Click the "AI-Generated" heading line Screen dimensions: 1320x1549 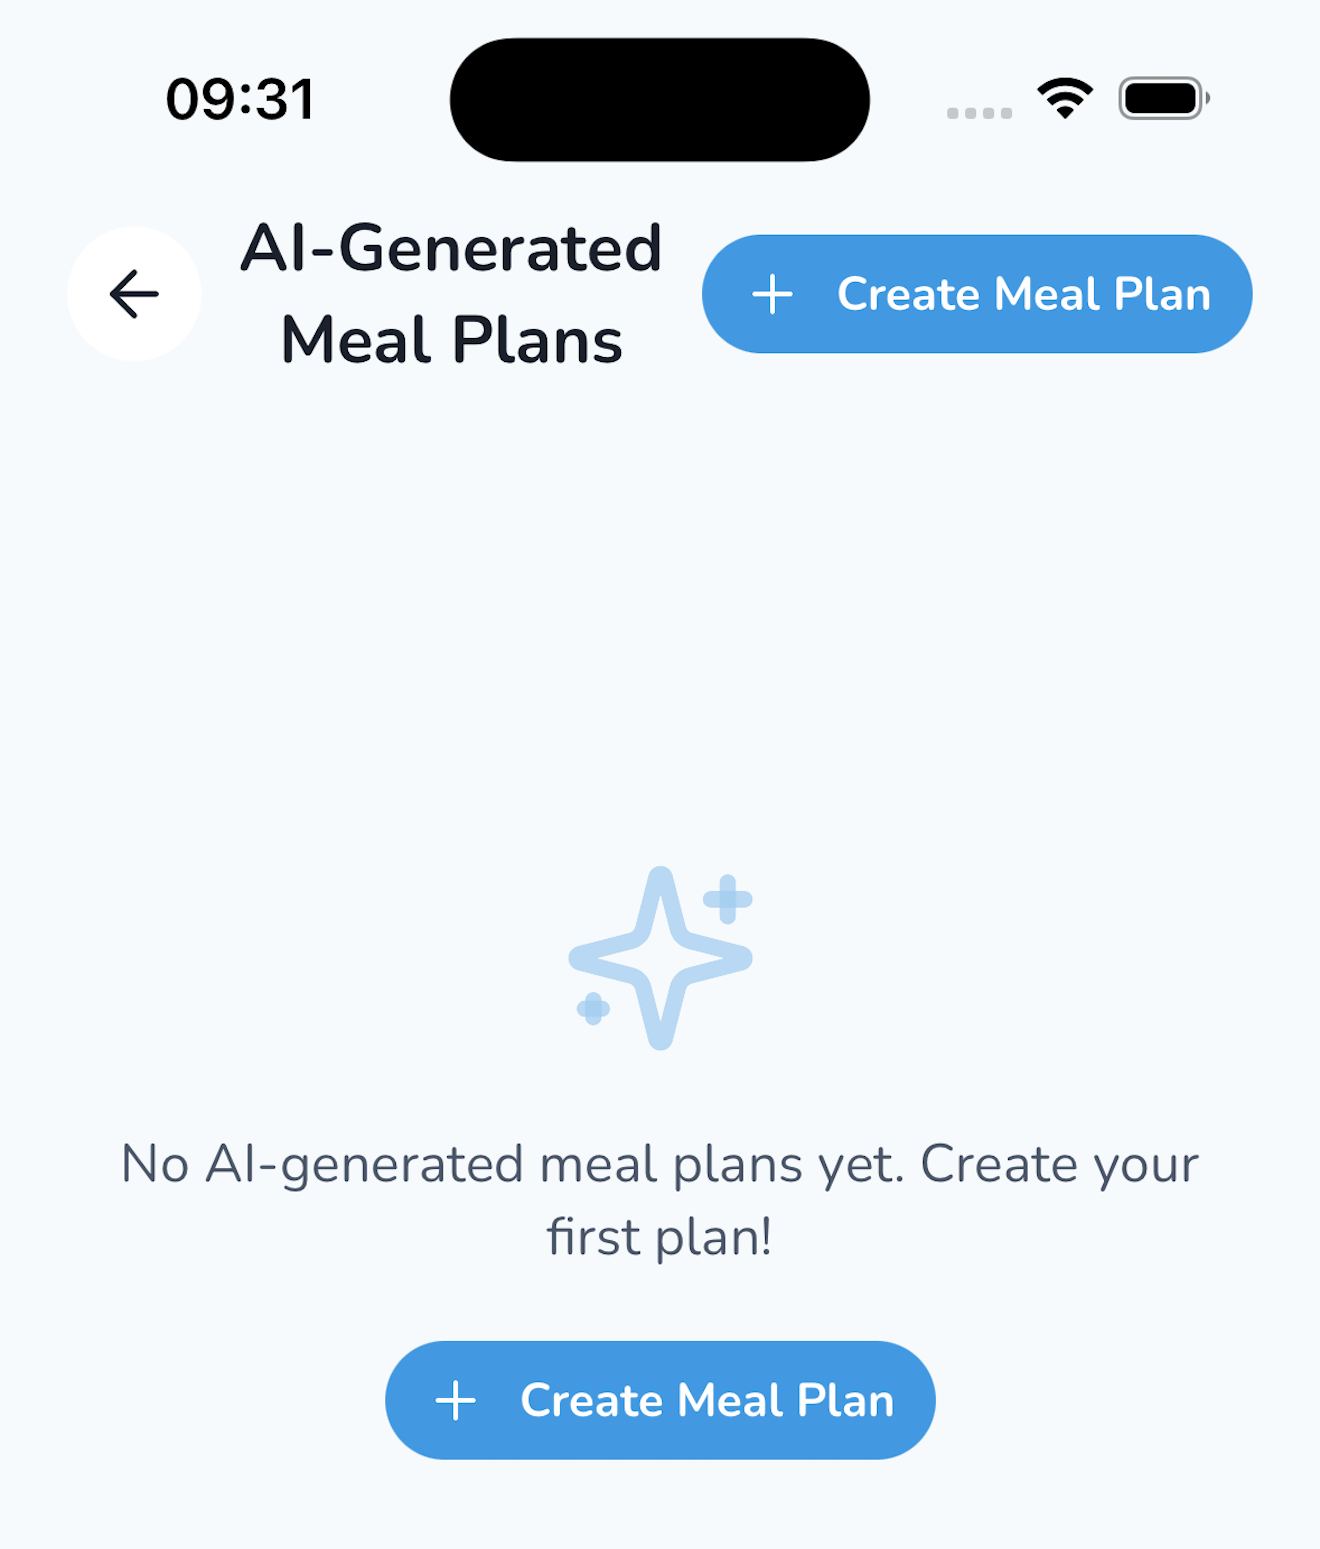coord(451,248)
